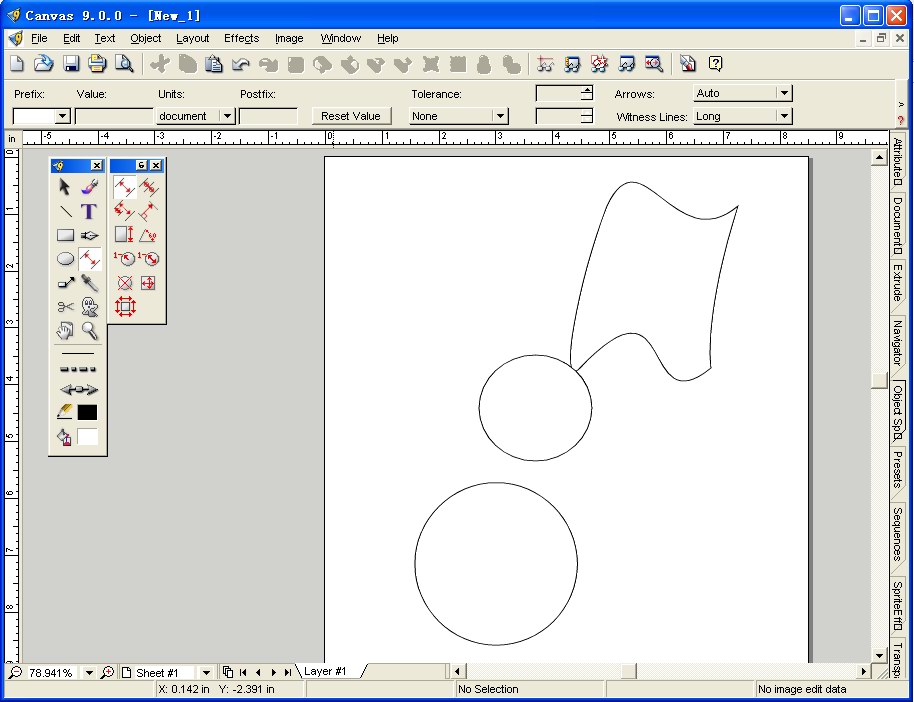914x702 pixels.
Task: Select the Rectangle tool
Action: (x=65, y=235)
